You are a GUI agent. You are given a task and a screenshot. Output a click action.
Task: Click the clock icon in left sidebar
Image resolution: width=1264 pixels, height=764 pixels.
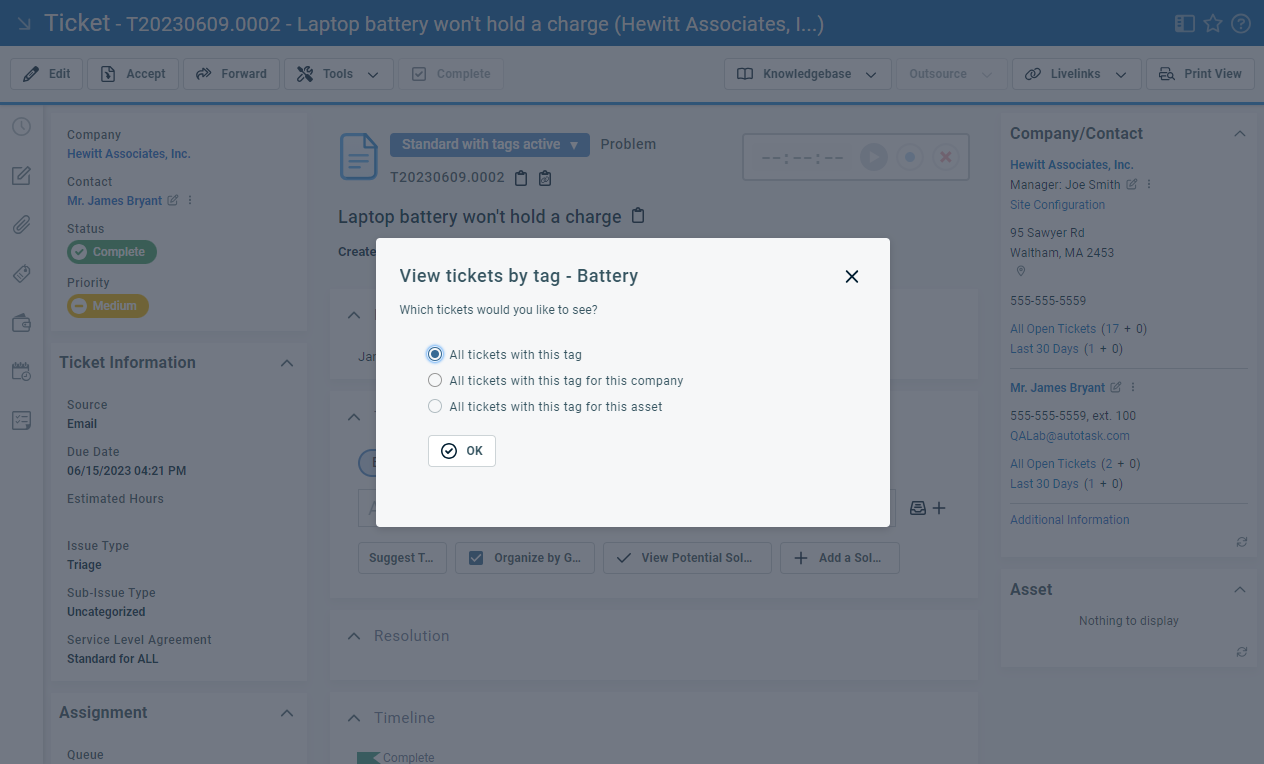[21, 127]
